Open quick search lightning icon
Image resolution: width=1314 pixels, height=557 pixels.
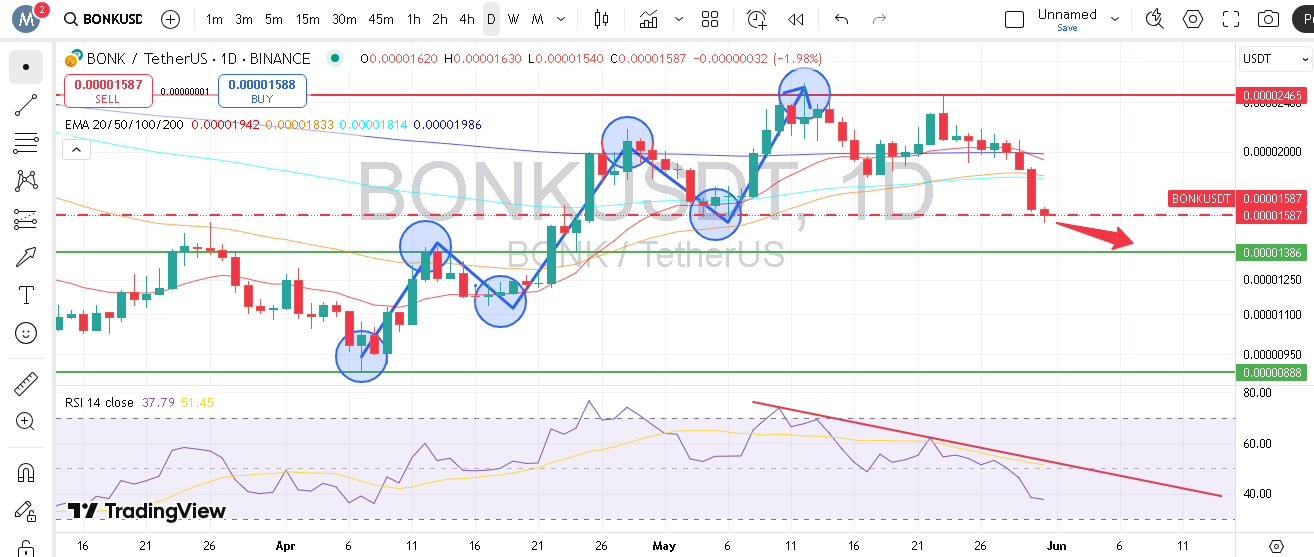[x=1155, y=19]
